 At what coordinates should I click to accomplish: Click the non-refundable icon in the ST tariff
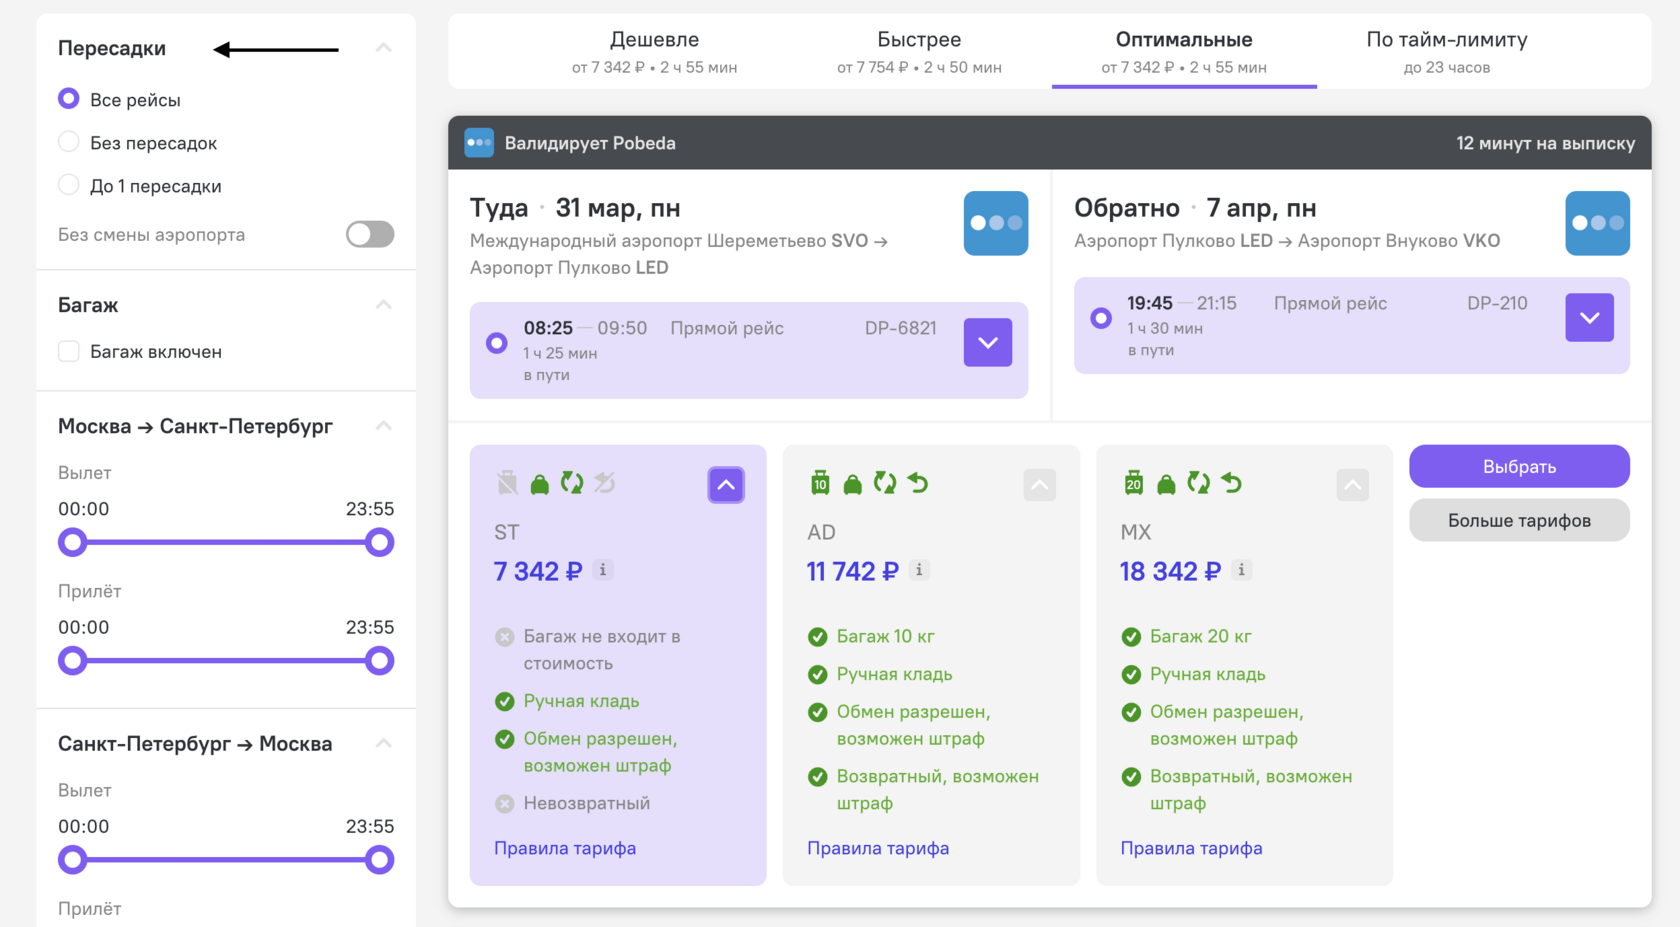[605, 483]
